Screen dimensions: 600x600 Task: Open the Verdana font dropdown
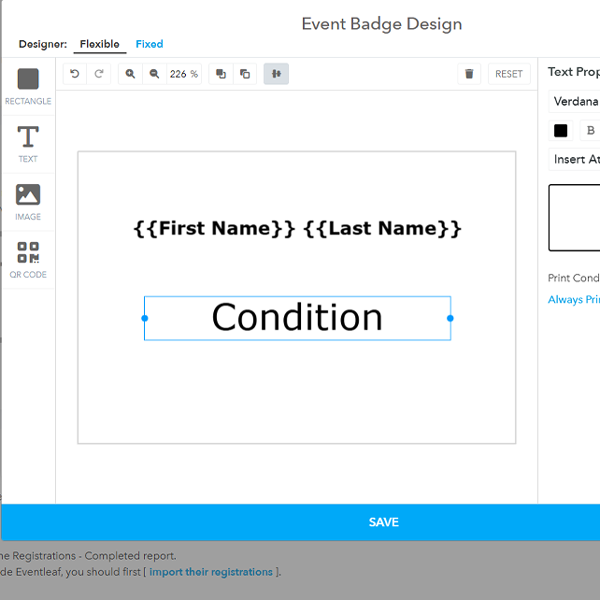click(575, 101)
